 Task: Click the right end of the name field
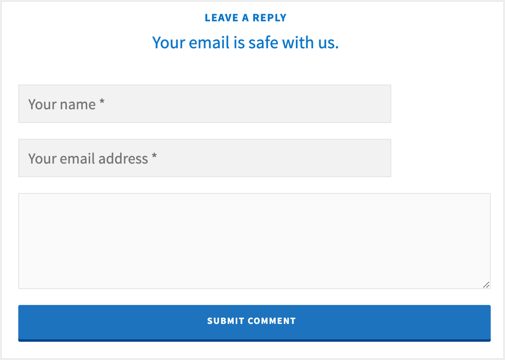click(x=380, y=104)
